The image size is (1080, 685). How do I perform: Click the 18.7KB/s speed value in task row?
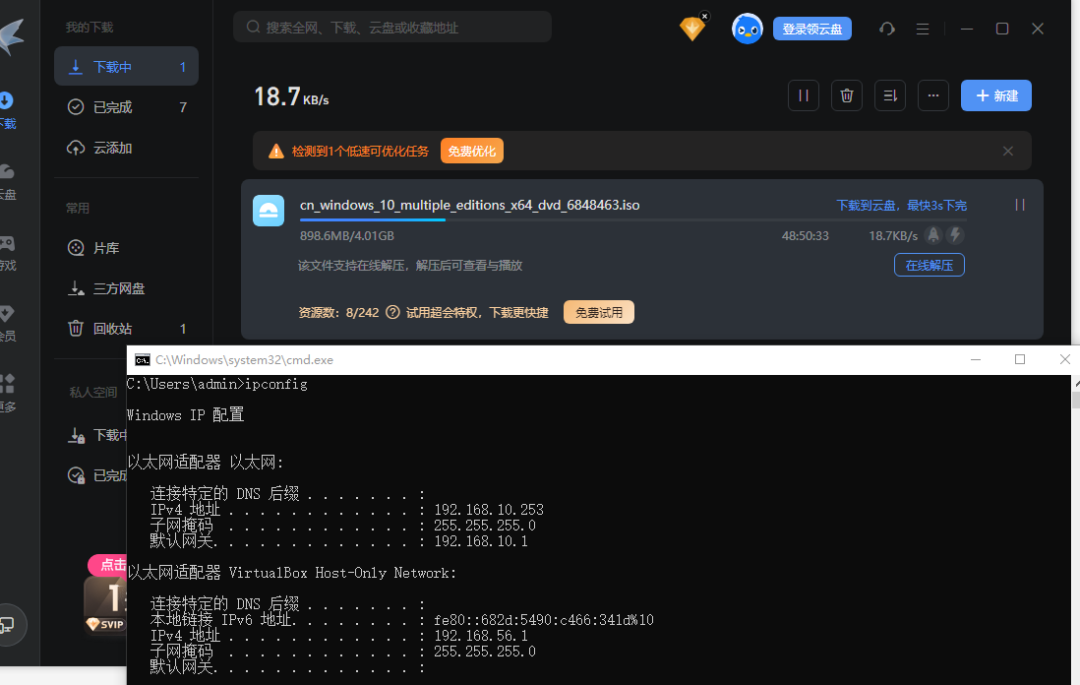pos(893,235)
